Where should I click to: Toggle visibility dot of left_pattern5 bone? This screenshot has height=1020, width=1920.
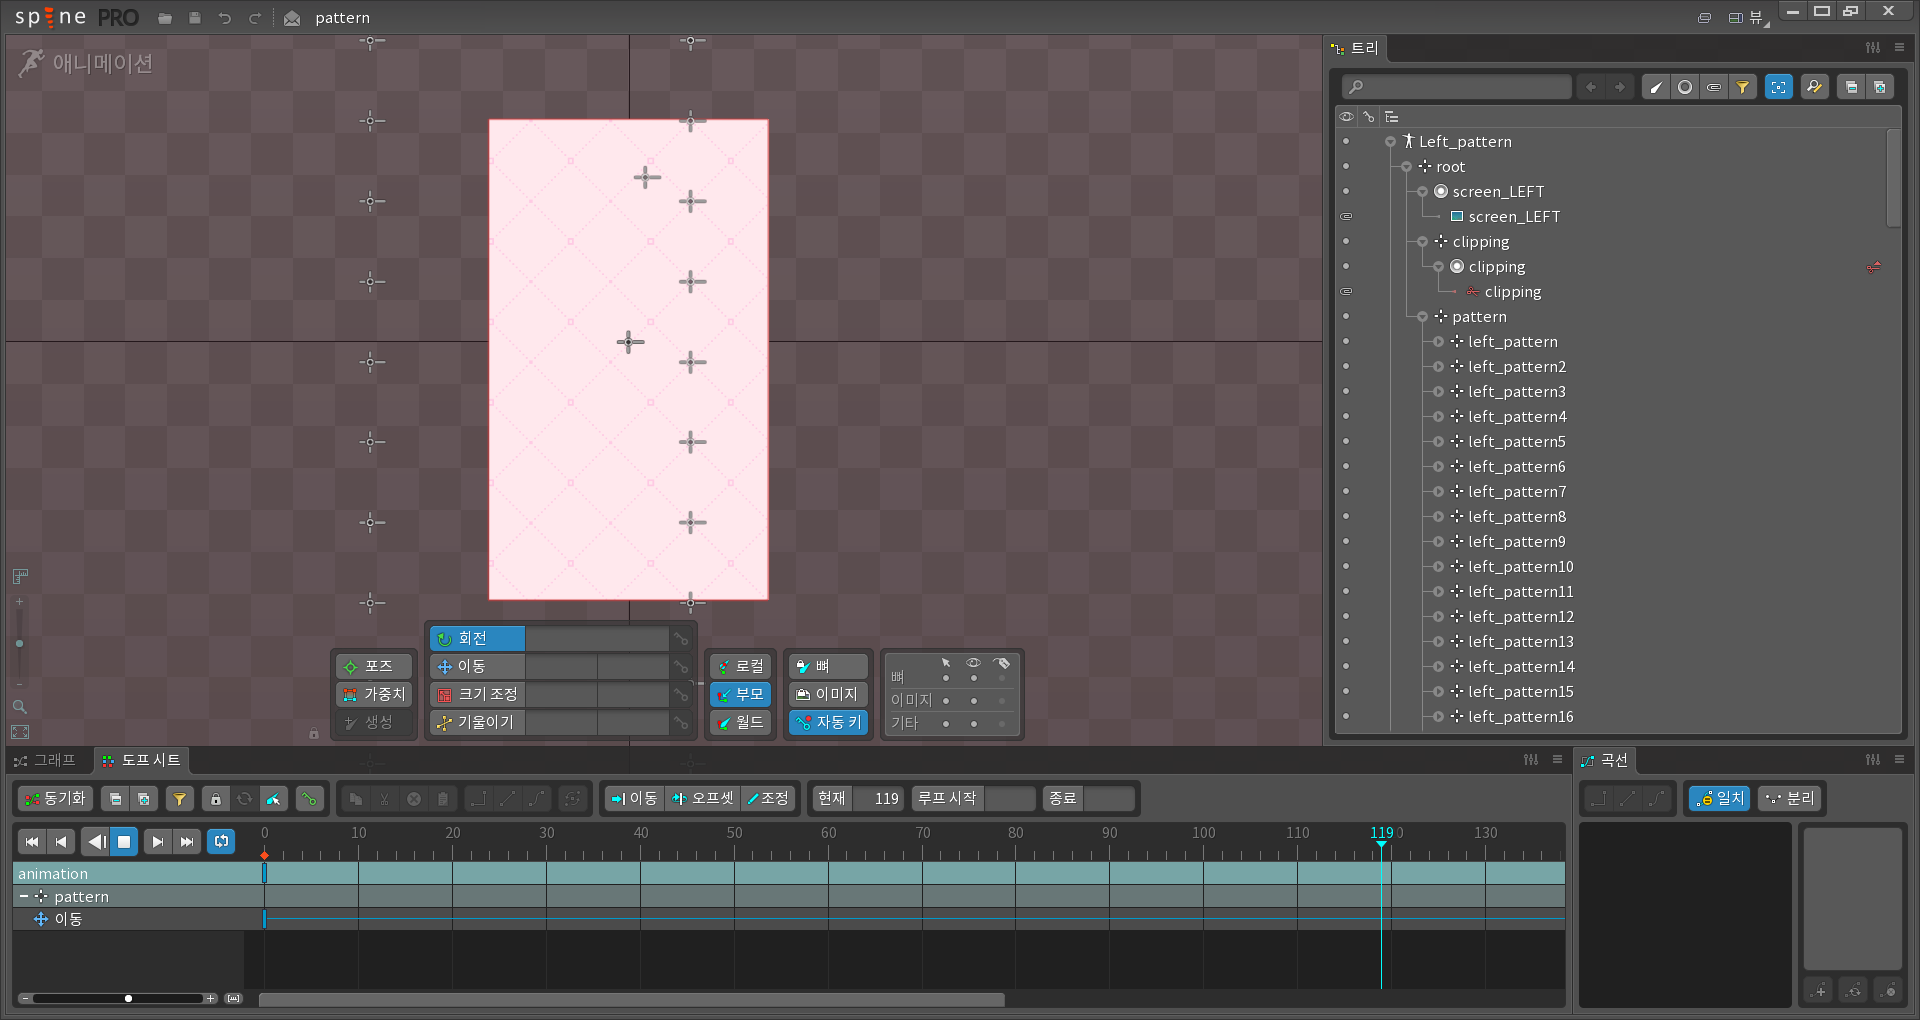1346,442
